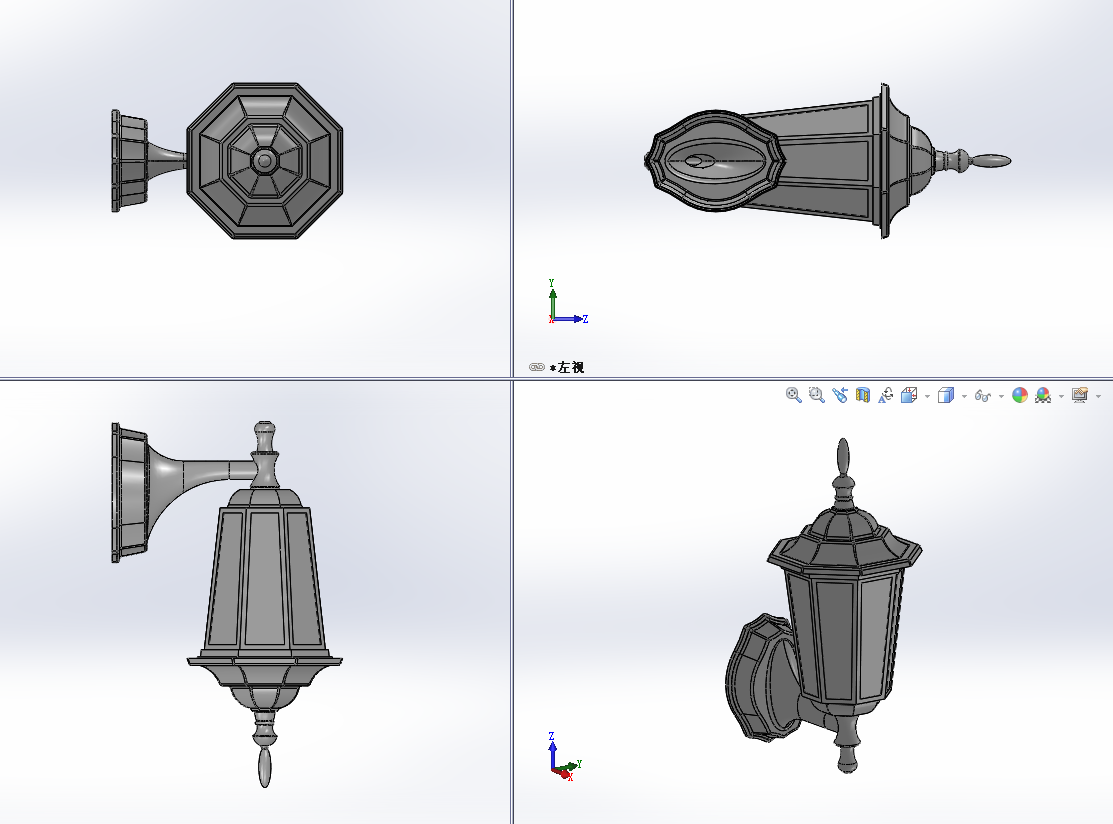Click the Dynamic Annotation Views icon
The height and width of the screenshot is (824, 1113).
click(886, 395)
